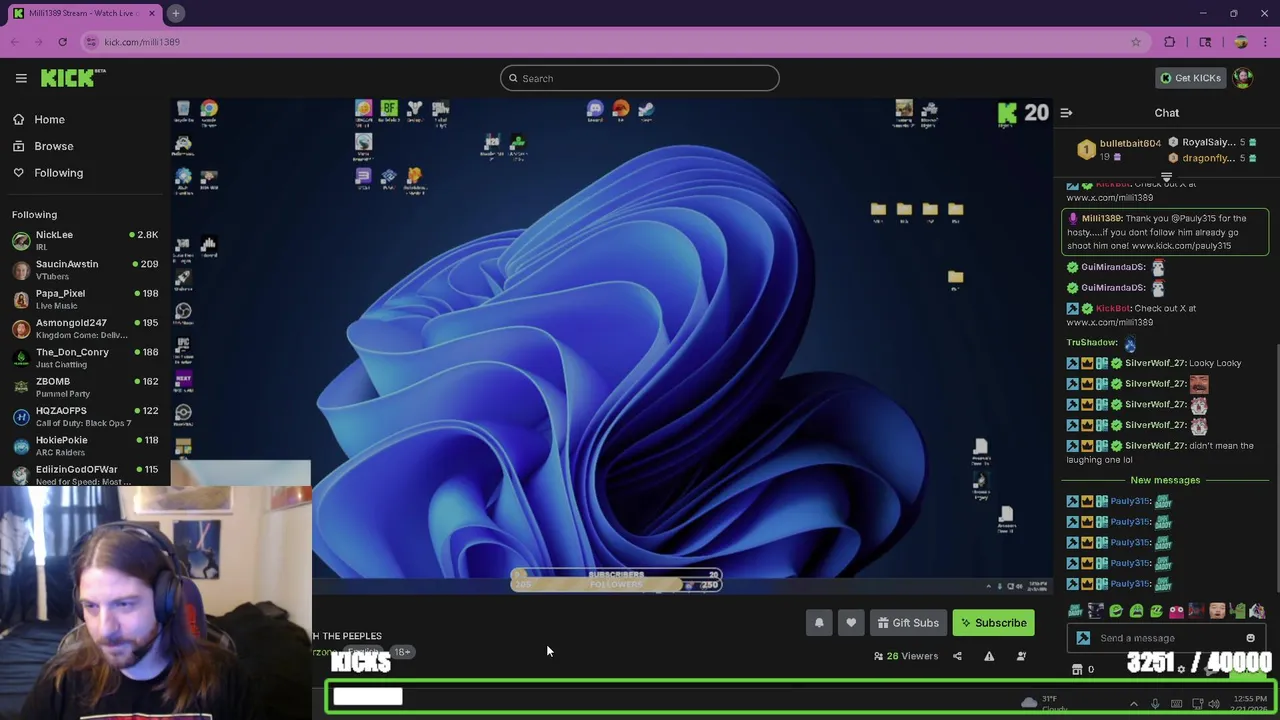Viewport: 1280px width, 720px height.
Task: Click the 18+ stream tag
Action: coord(402,652)
